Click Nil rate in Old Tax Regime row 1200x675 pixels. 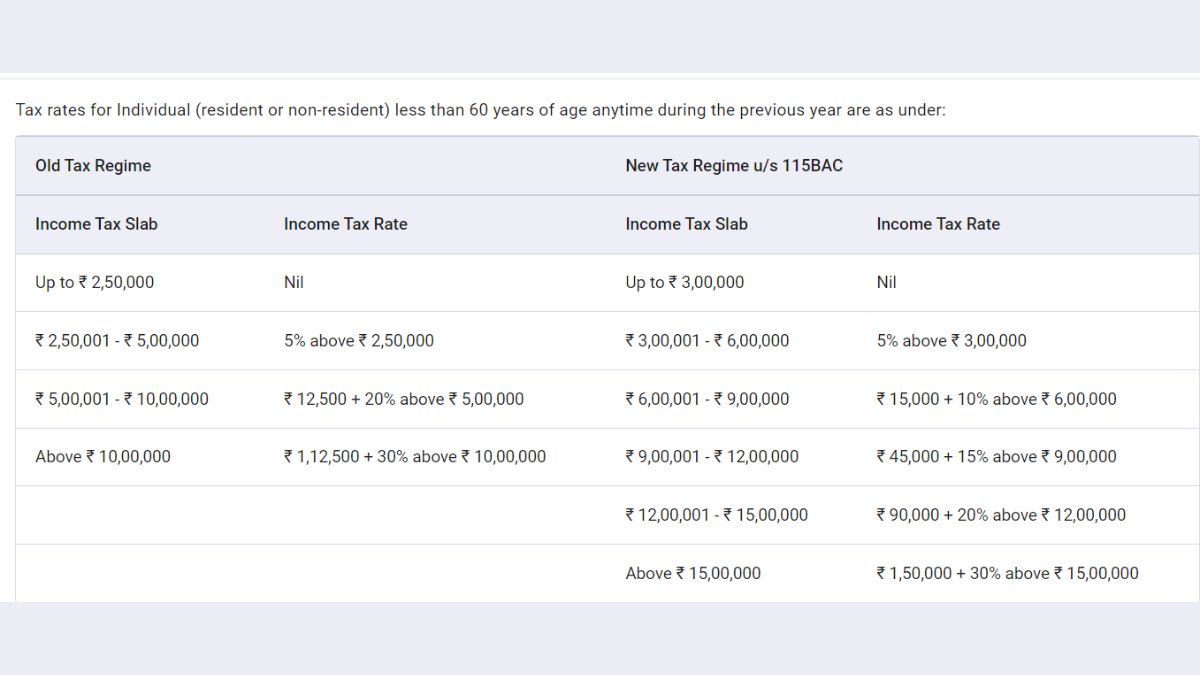click(293, 282)
